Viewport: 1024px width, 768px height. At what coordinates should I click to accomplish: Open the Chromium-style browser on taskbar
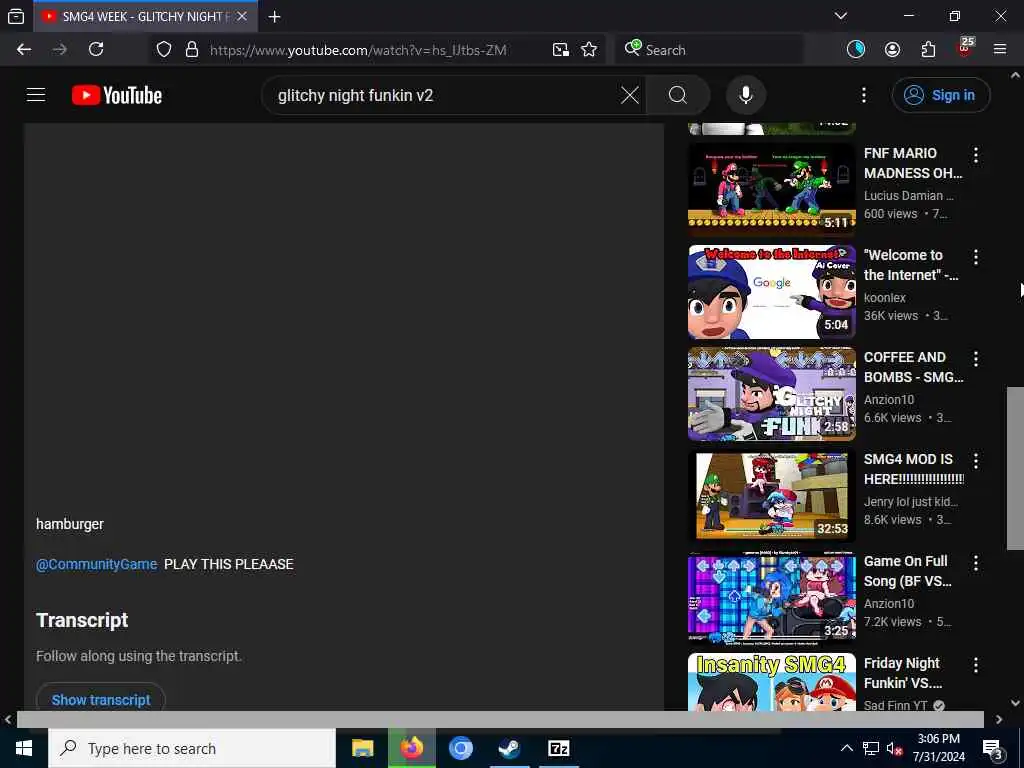point(460,748)
